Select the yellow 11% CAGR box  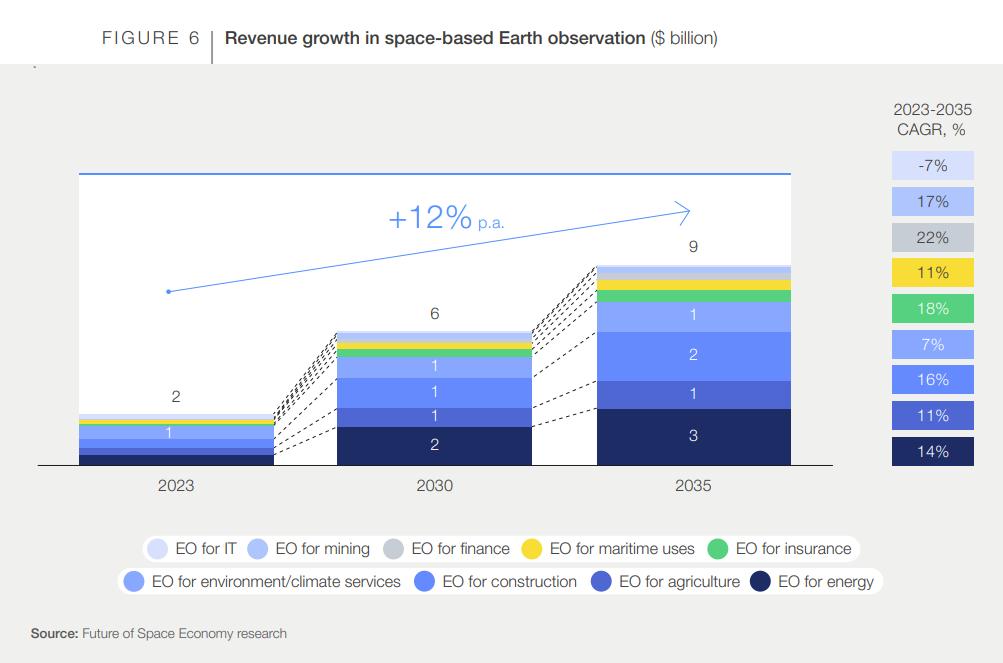(933, 273)
